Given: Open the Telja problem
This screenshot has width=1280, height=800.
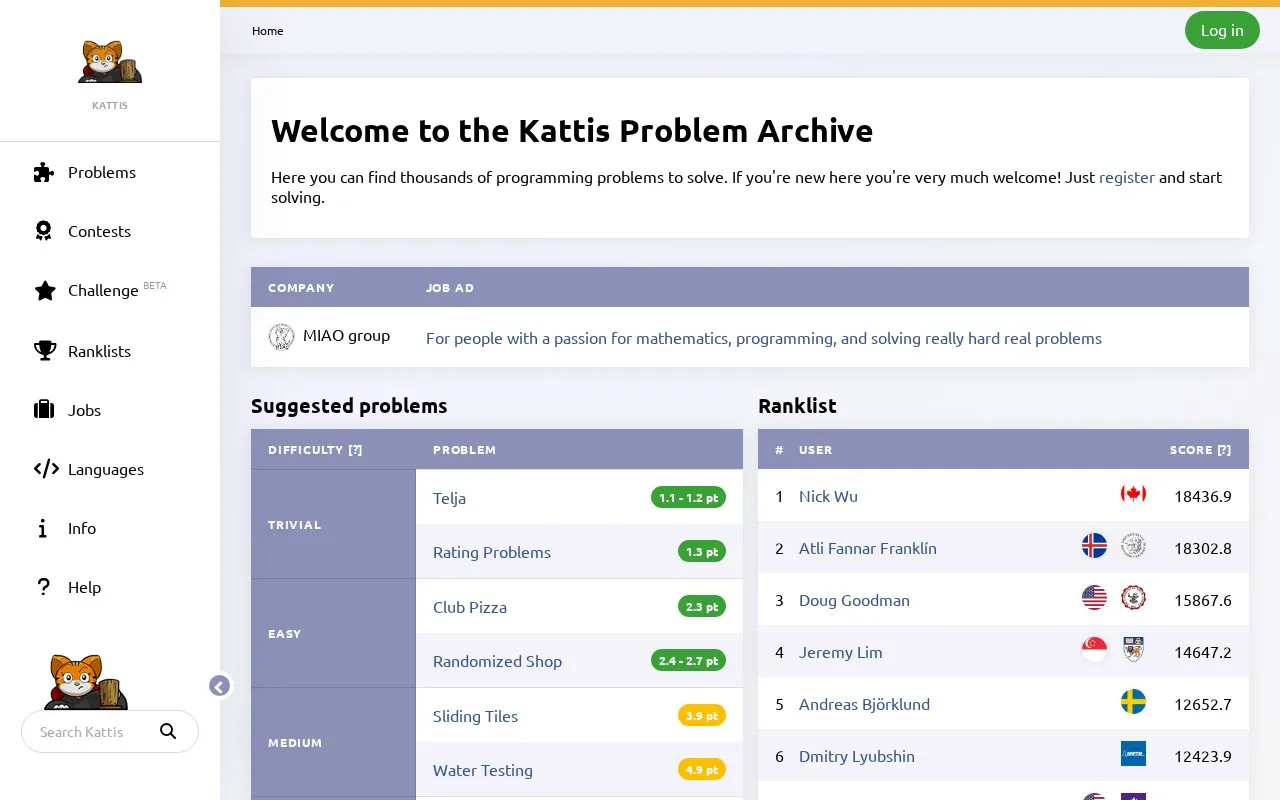Looking at the screenshot, I should [449, 498].
